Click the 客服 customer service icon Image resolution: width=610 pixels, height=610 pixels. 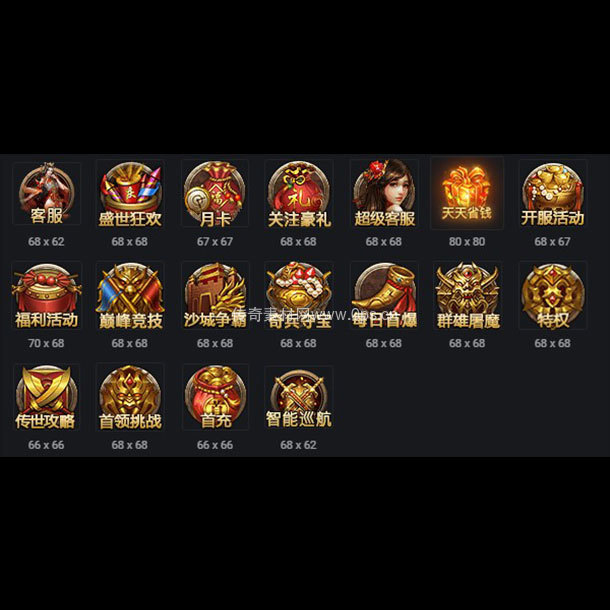[46, 193]
